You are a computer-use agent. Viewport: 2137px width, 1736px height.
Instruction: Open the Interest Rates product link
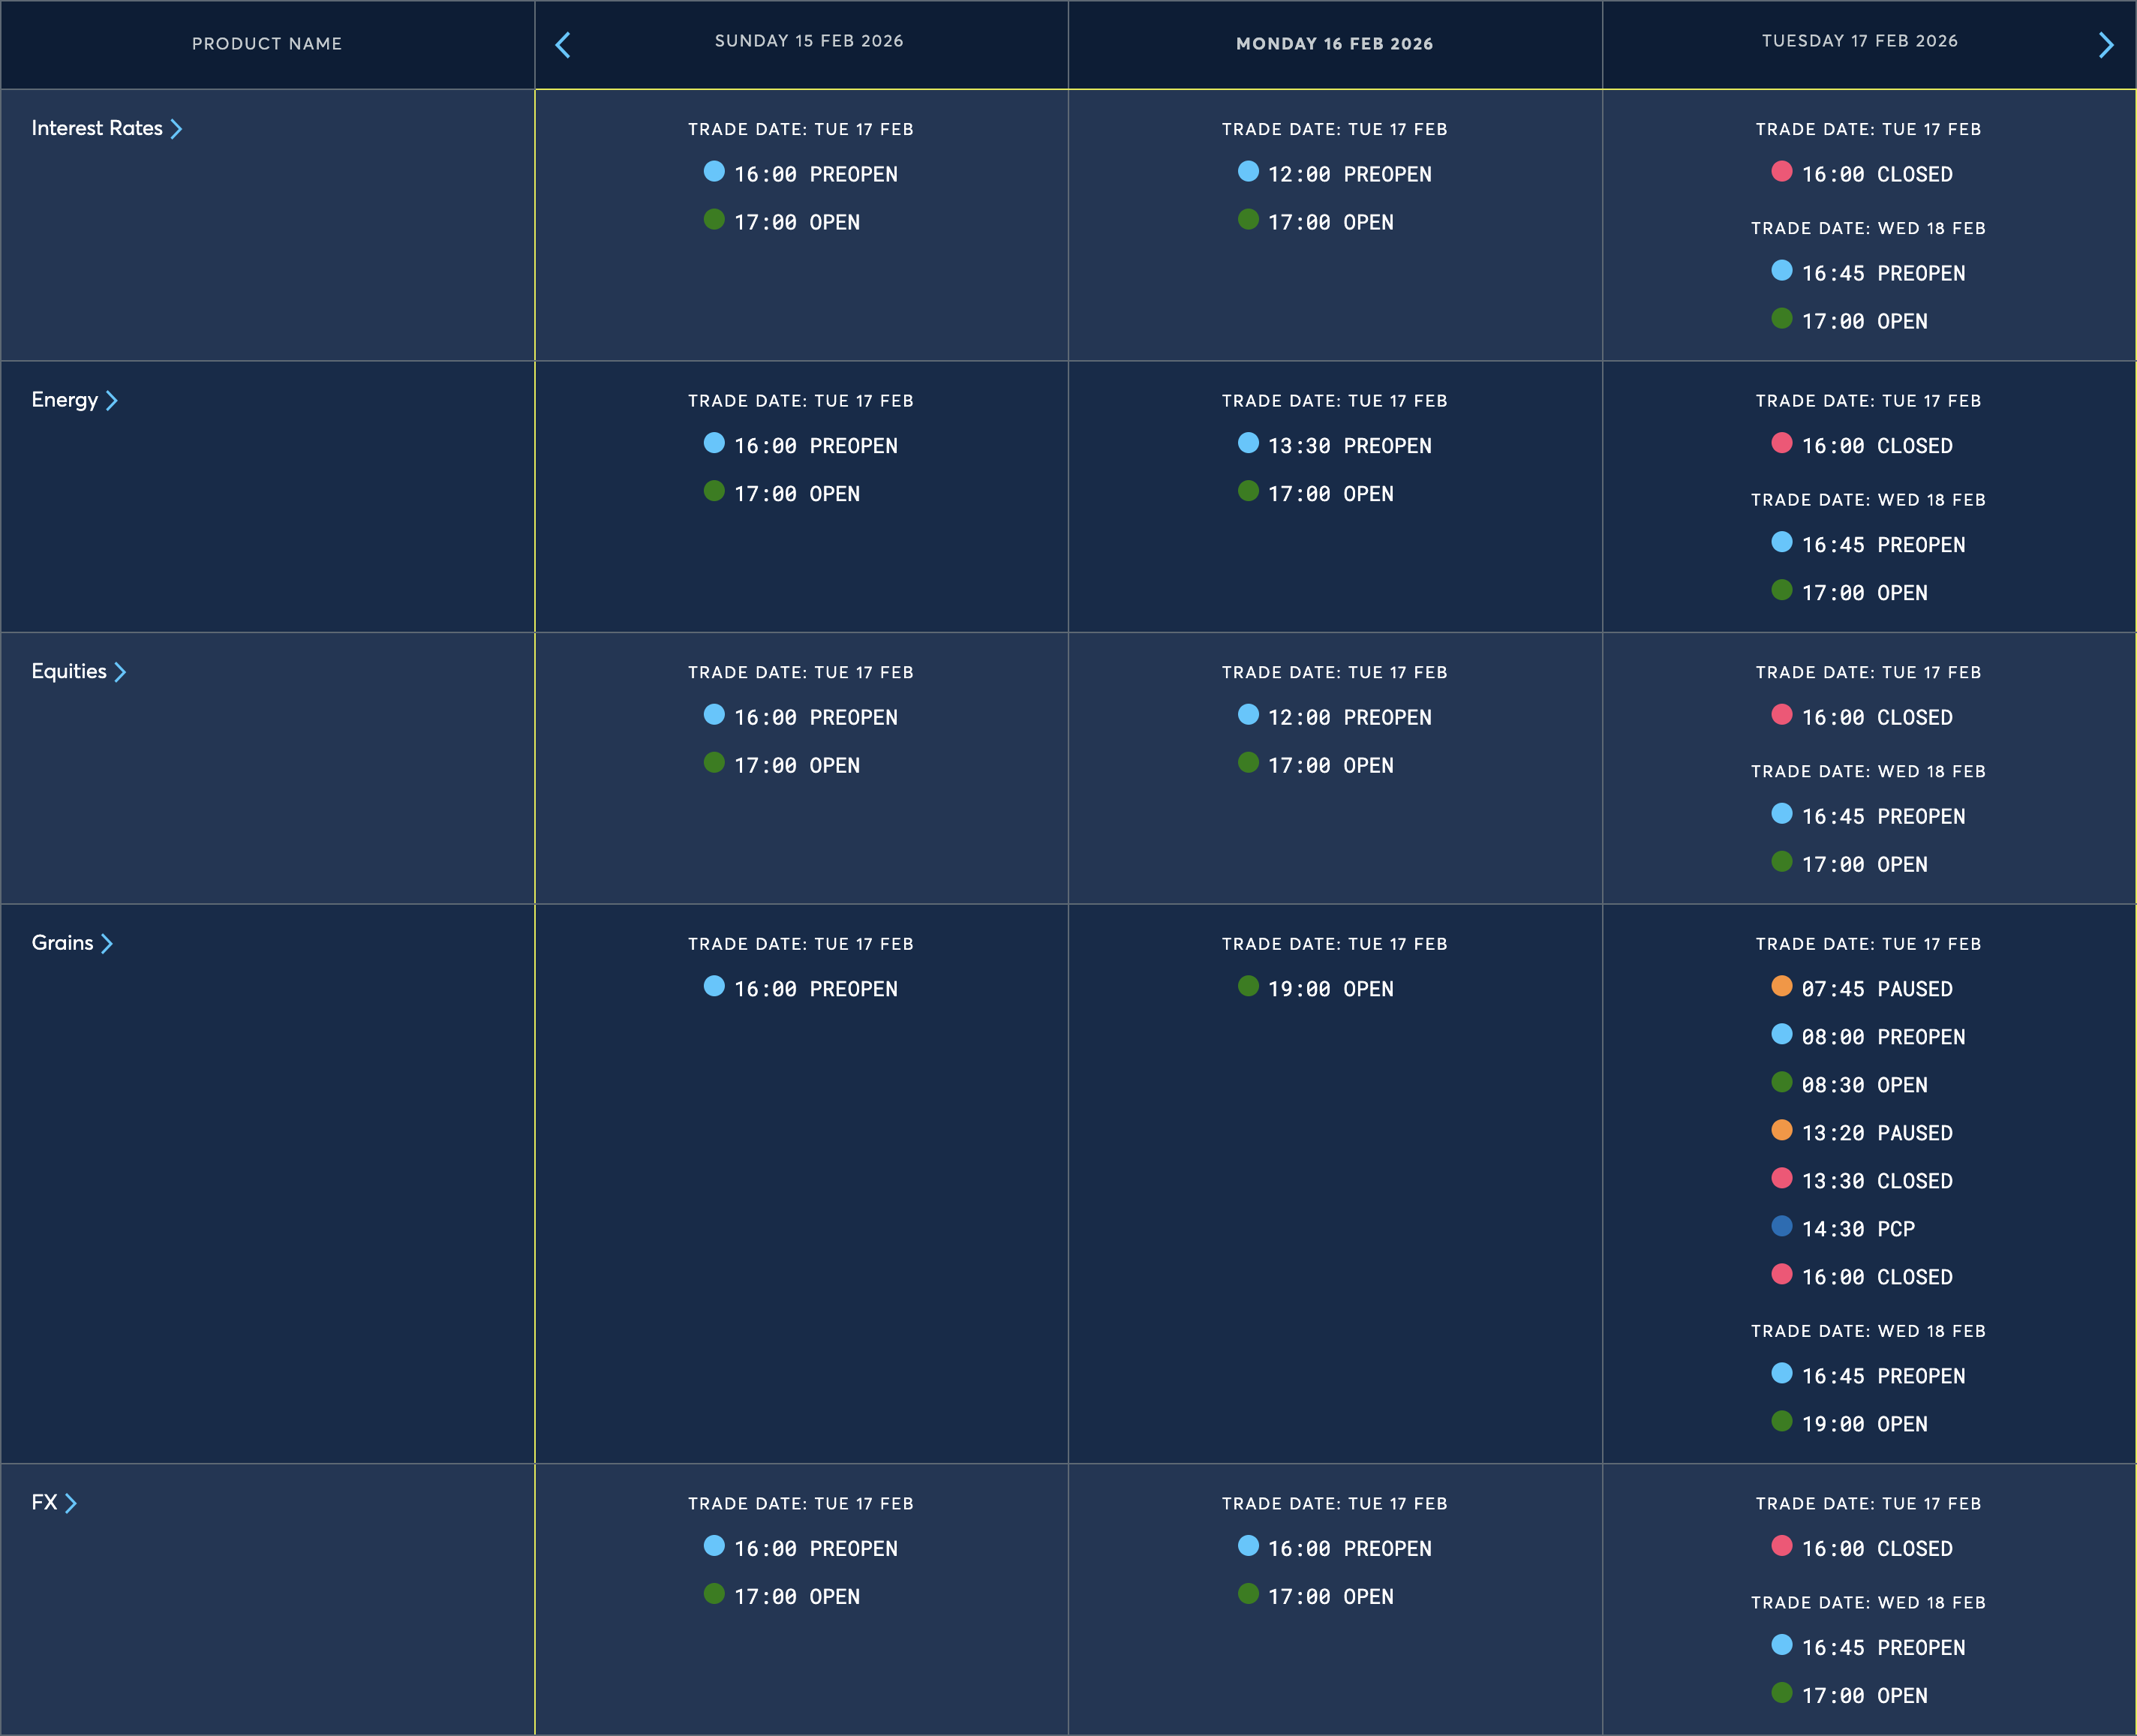point(96,128)
